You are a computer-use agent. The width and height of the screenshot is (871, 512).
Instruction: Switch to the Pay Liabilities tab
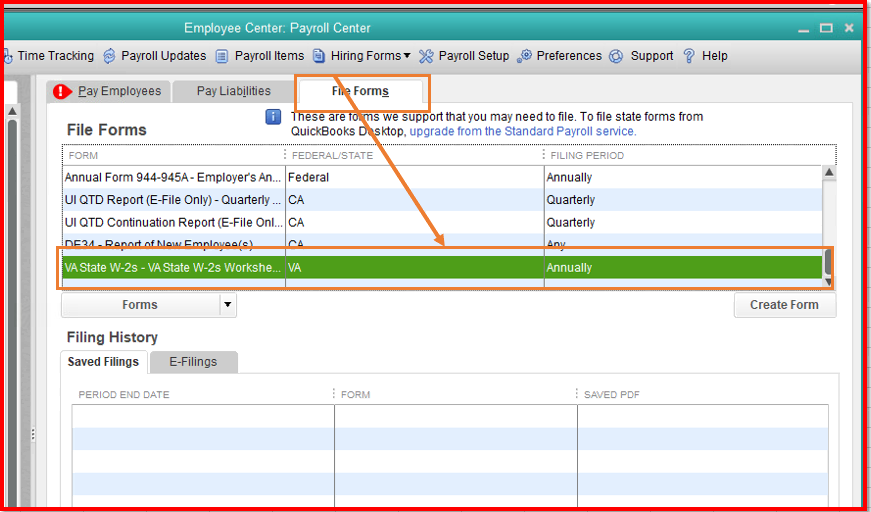233,92
